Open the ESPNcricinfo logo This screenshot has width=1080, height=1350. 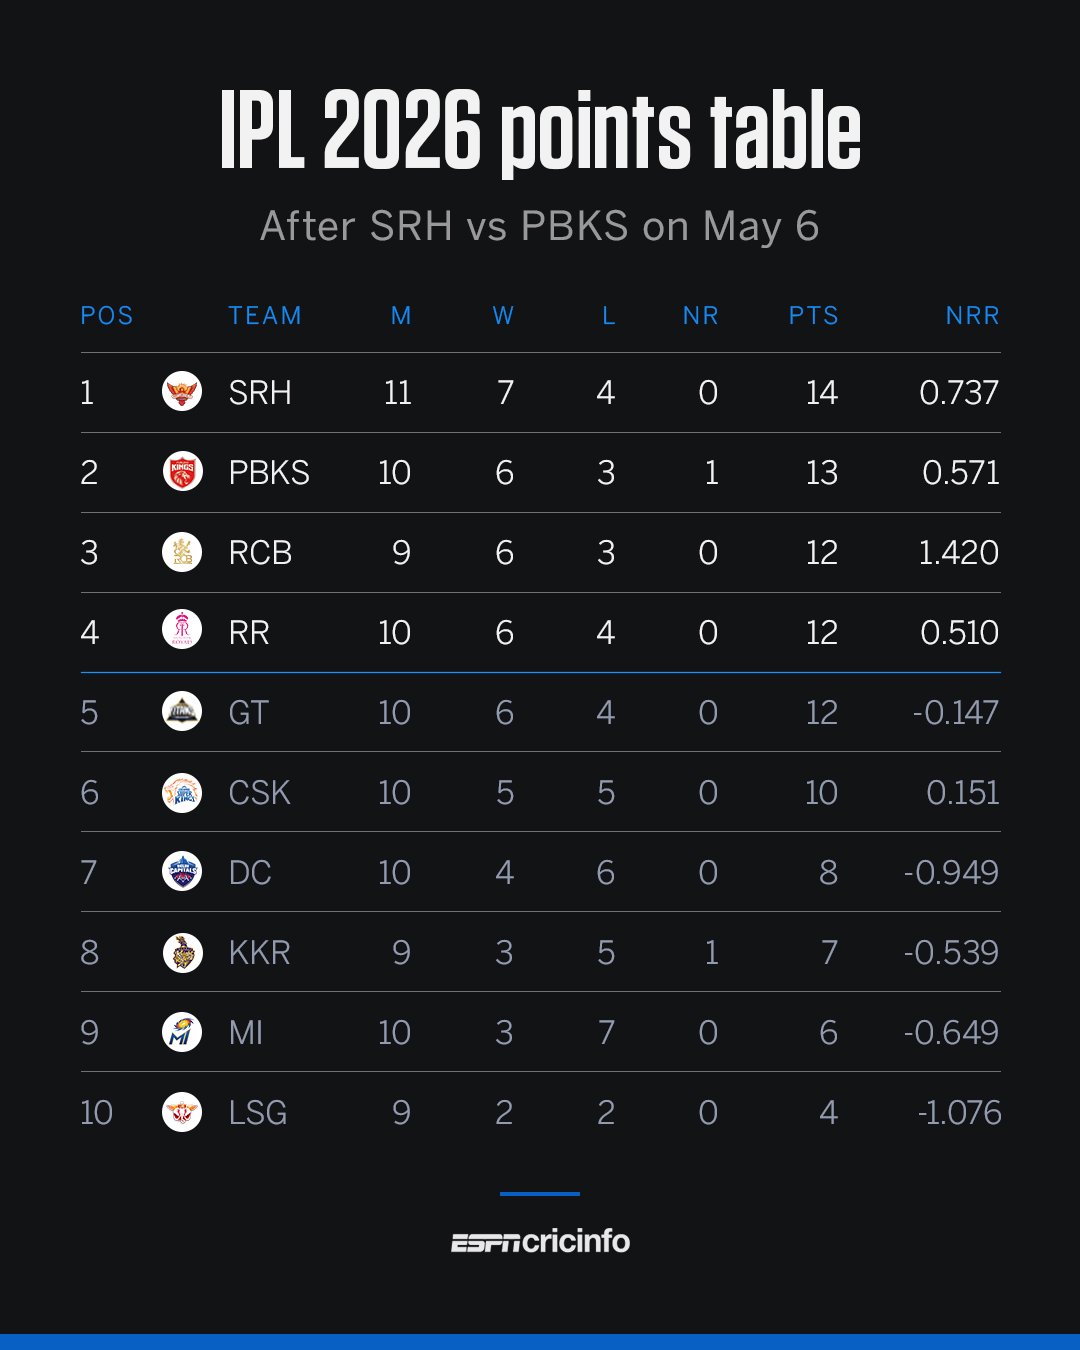point(540,1241)
